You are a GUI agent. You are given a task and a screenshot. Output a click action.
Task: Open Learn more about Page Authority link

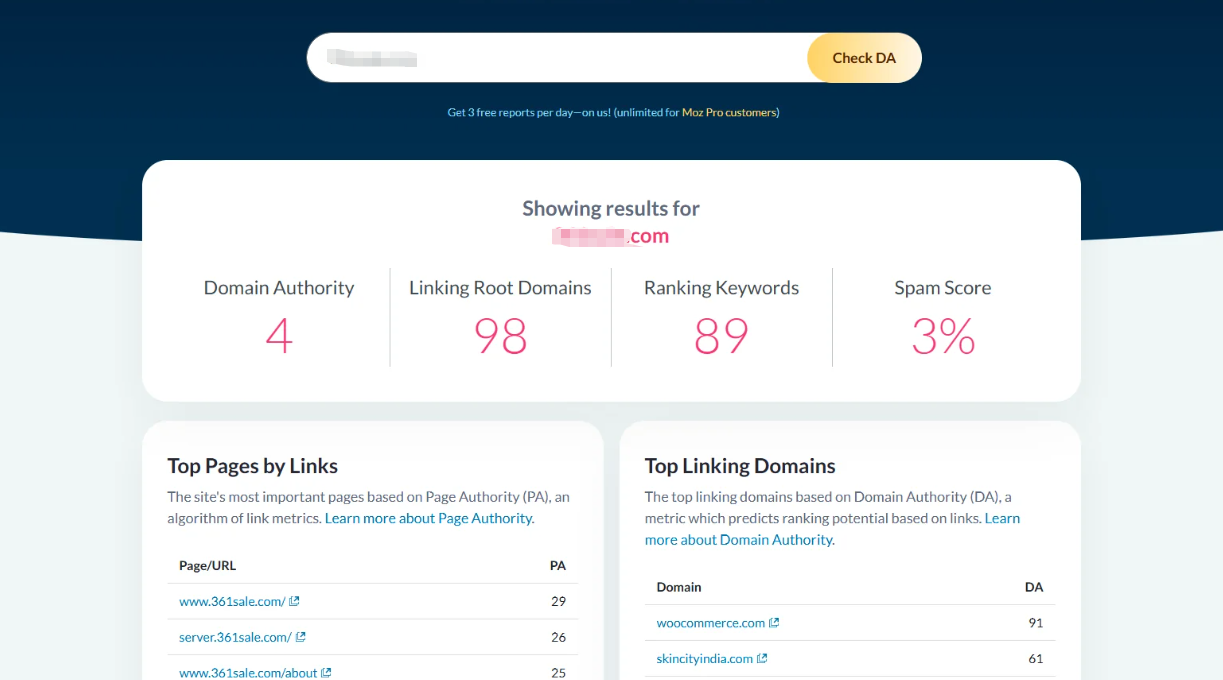point(429,518)
